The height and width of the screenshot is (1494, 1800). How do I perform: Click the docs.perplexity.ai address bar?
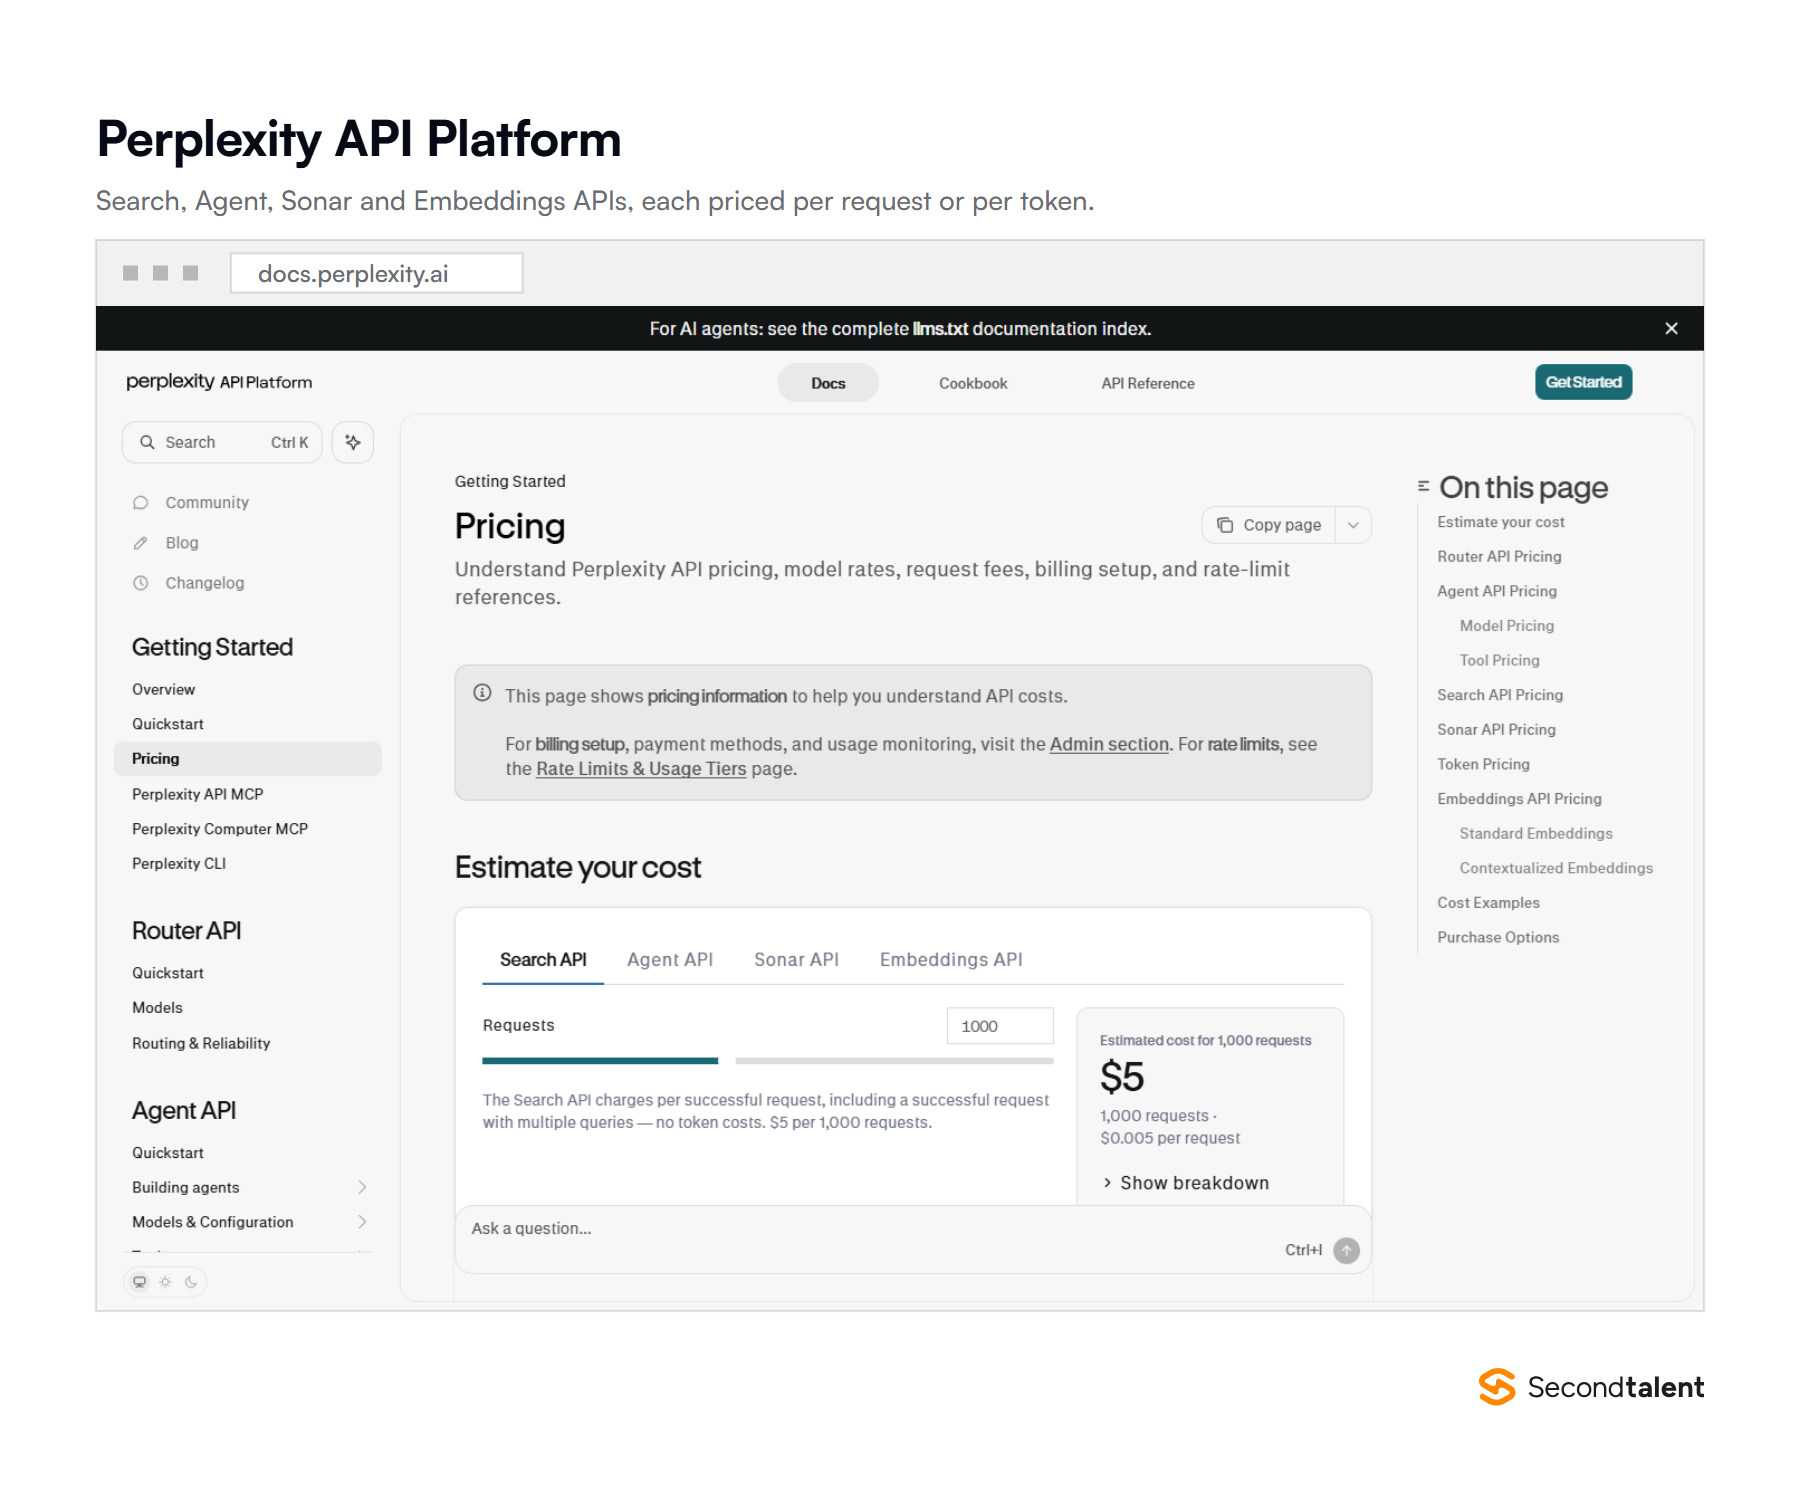pyautogui.click(x=376, y=273)
